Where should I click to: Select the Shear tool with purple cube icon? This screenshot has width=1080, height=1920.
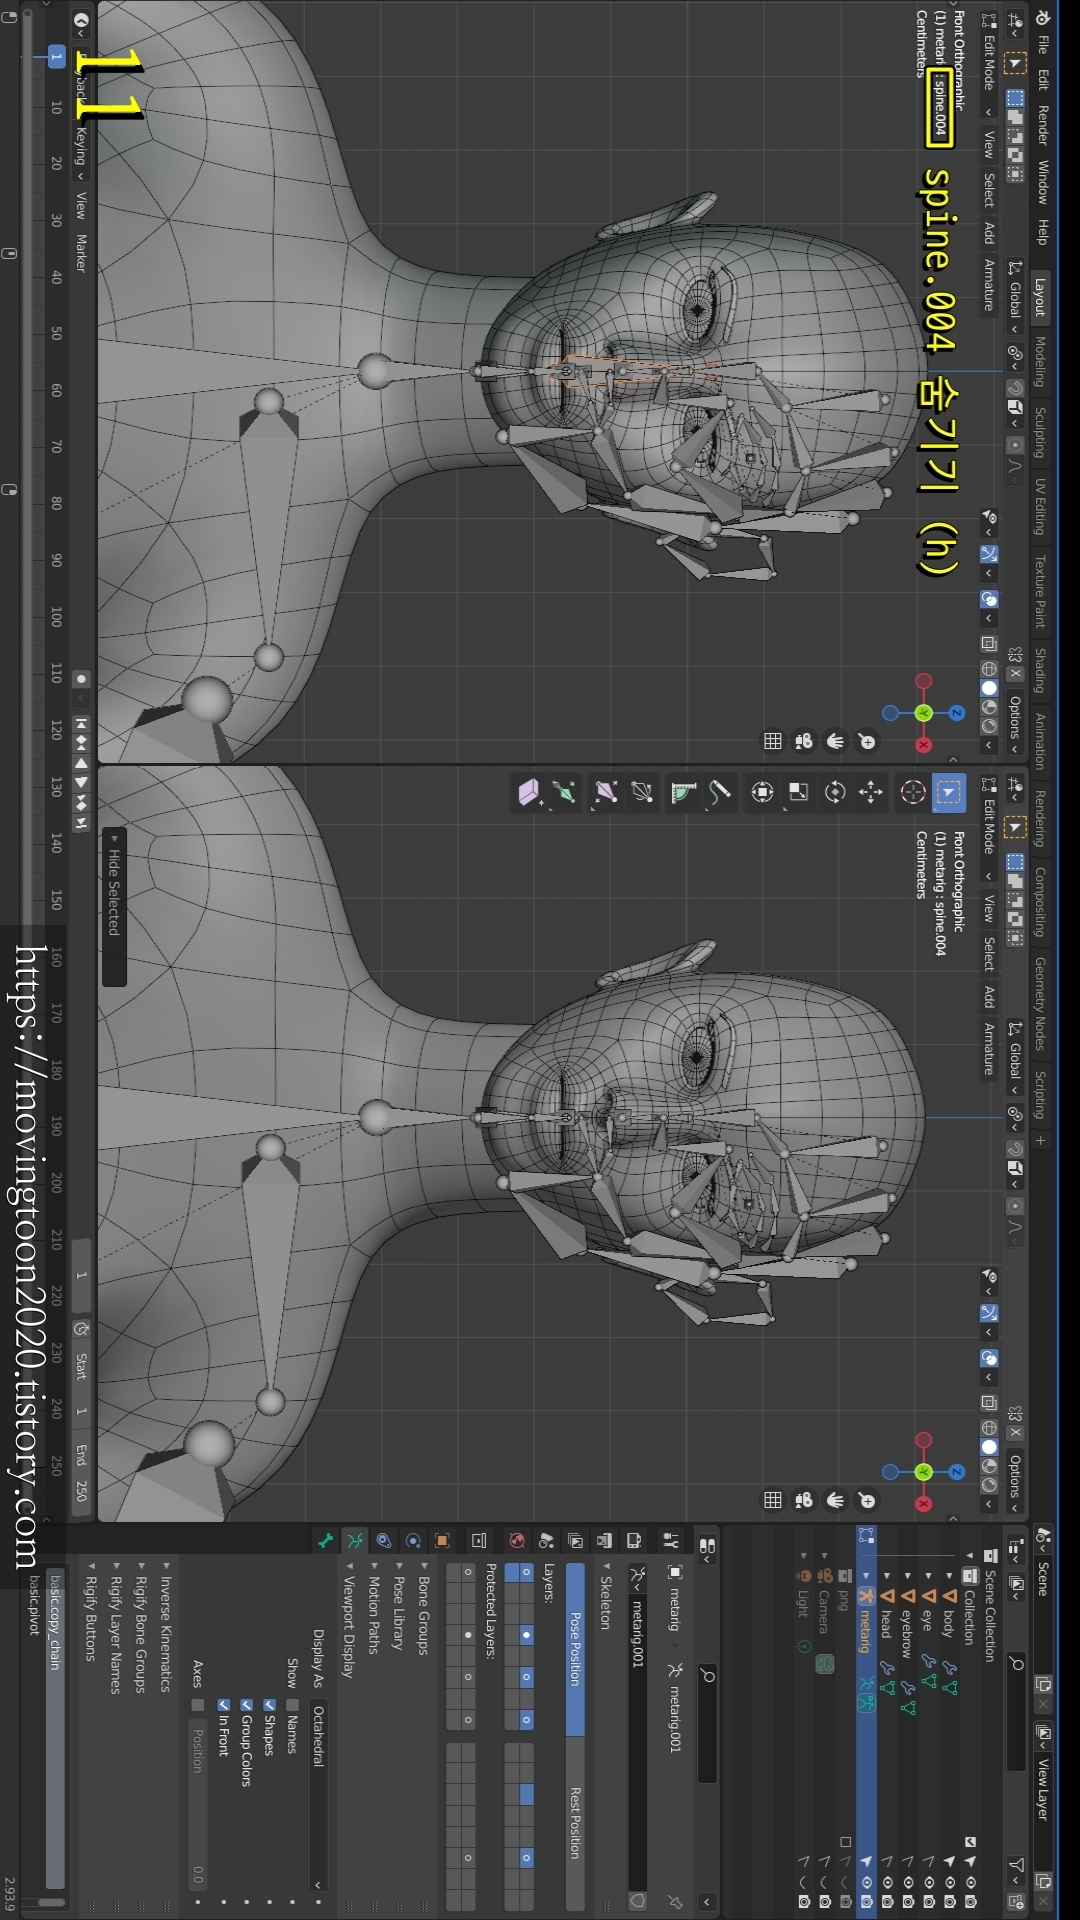pos(530,793)
